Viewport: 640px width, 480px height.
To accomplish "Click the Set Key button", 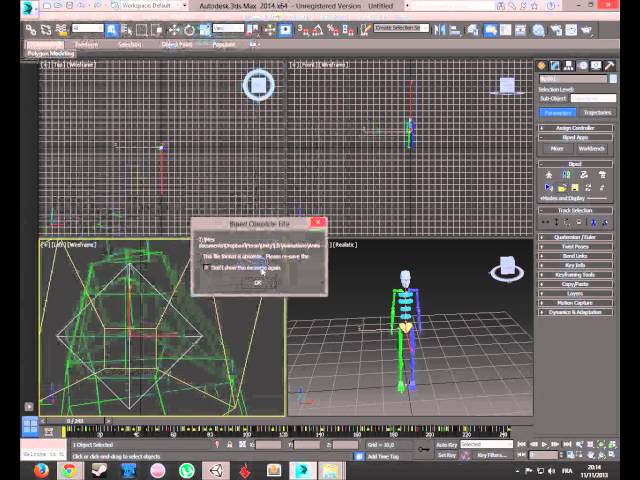I will [x=447, y=455].
